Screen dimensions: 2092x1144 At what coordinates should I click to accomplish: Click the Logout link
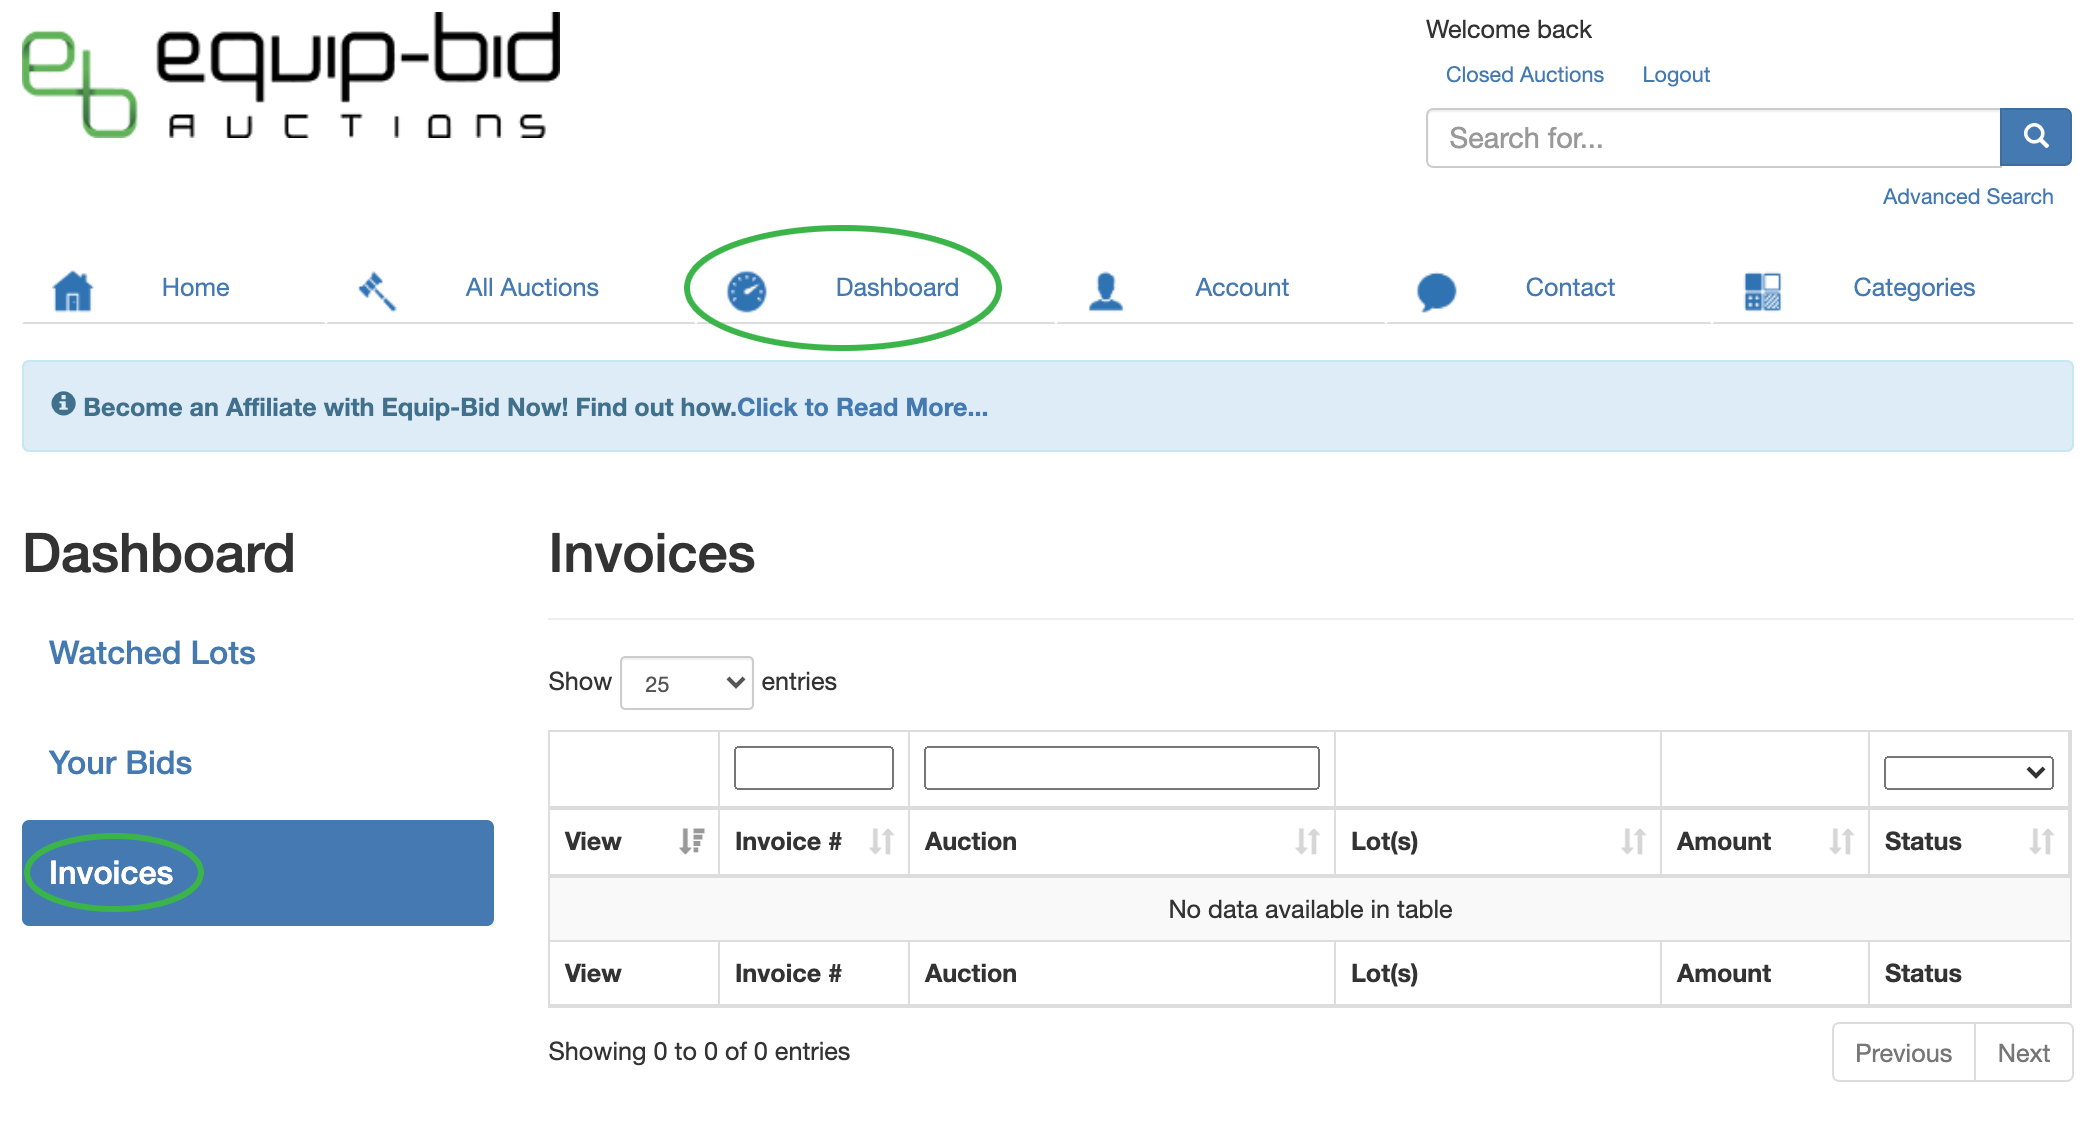coord(1675,75)
